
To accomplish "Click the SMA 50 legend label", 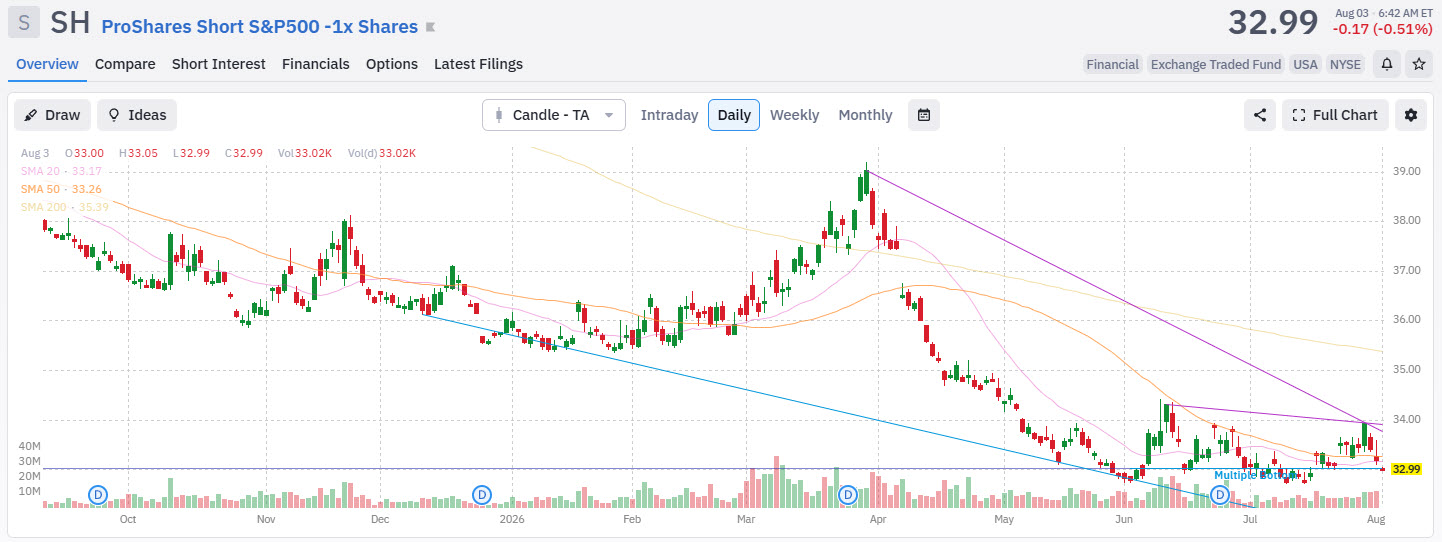I will click(x=61, y=189).
